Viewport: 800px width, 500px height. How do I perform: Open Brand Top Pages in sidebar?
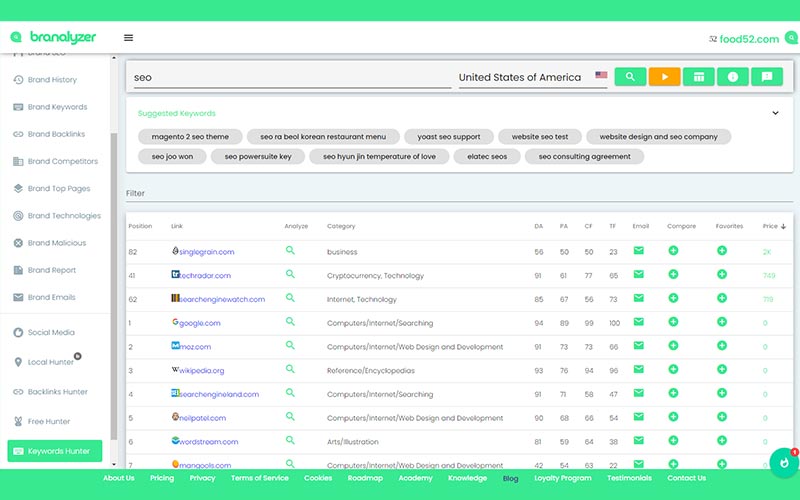59,188
